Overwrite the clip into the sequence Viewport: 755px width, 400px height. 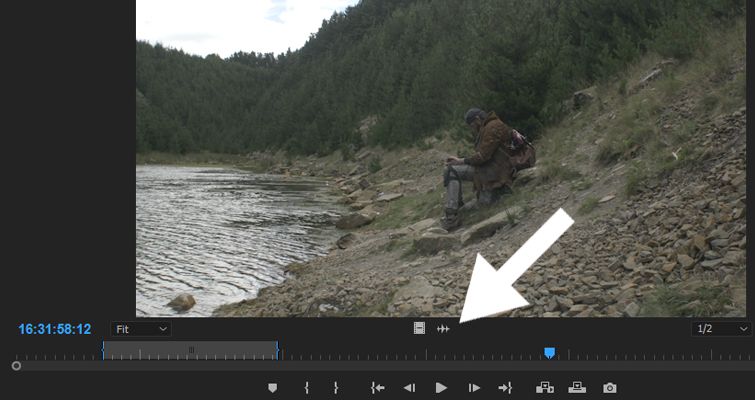(577, 388)
